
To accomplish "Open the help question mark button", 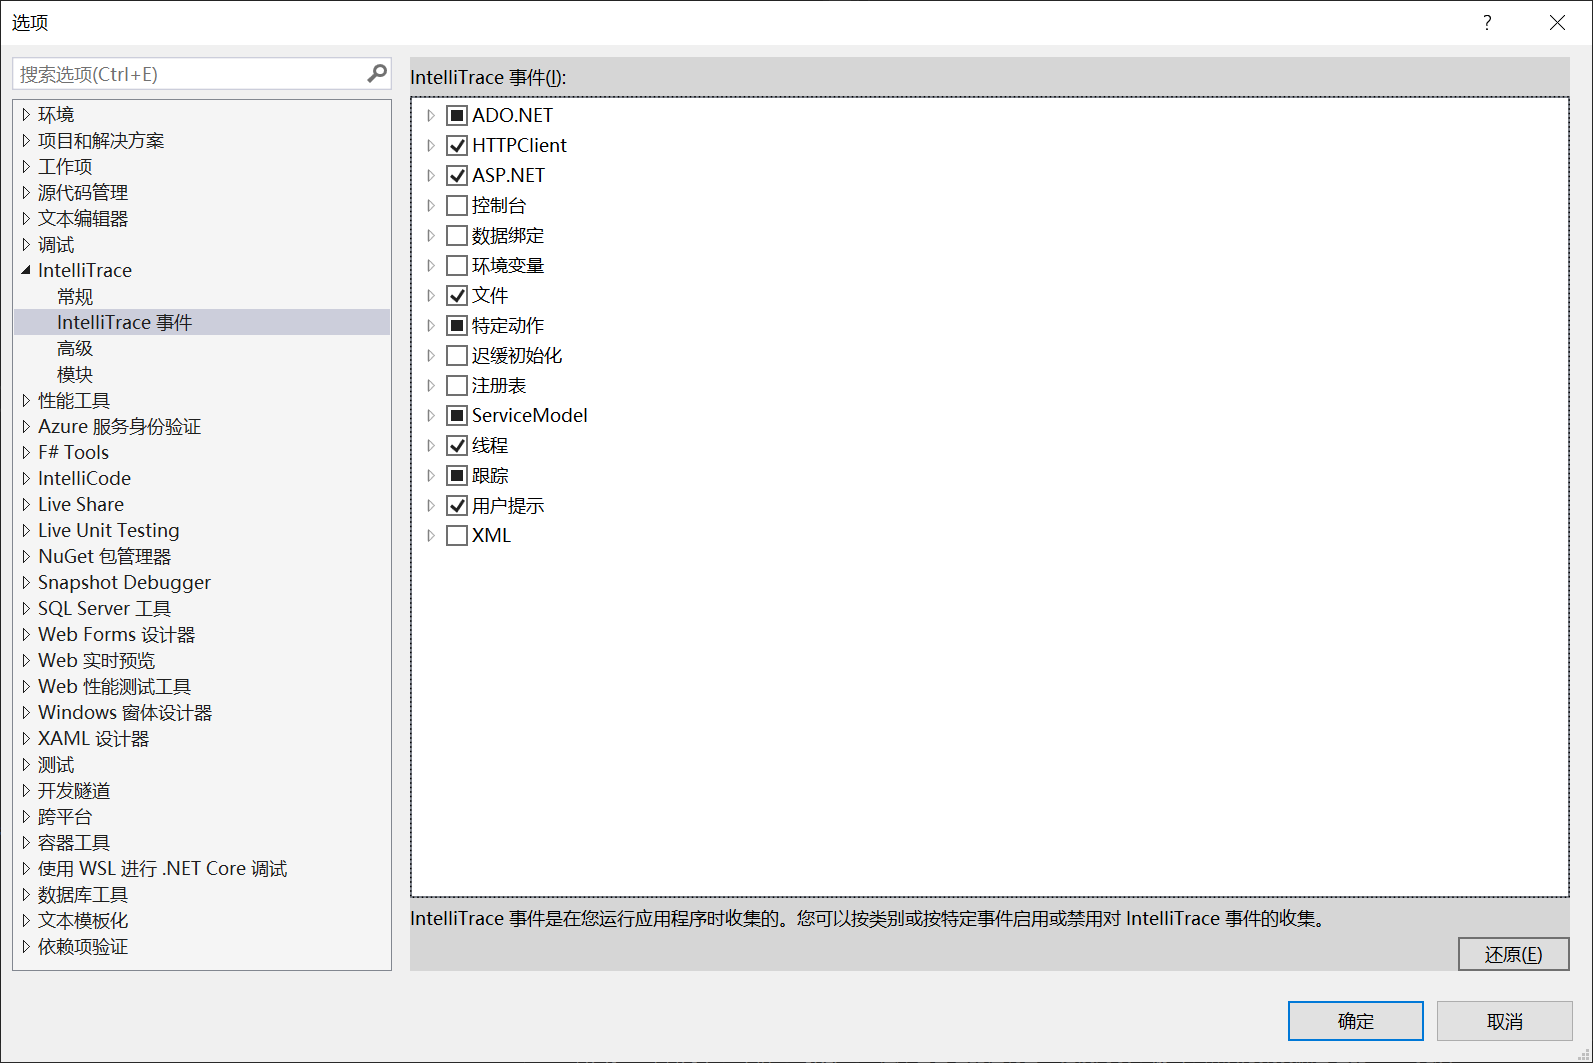I will (x=1487, y=22).
